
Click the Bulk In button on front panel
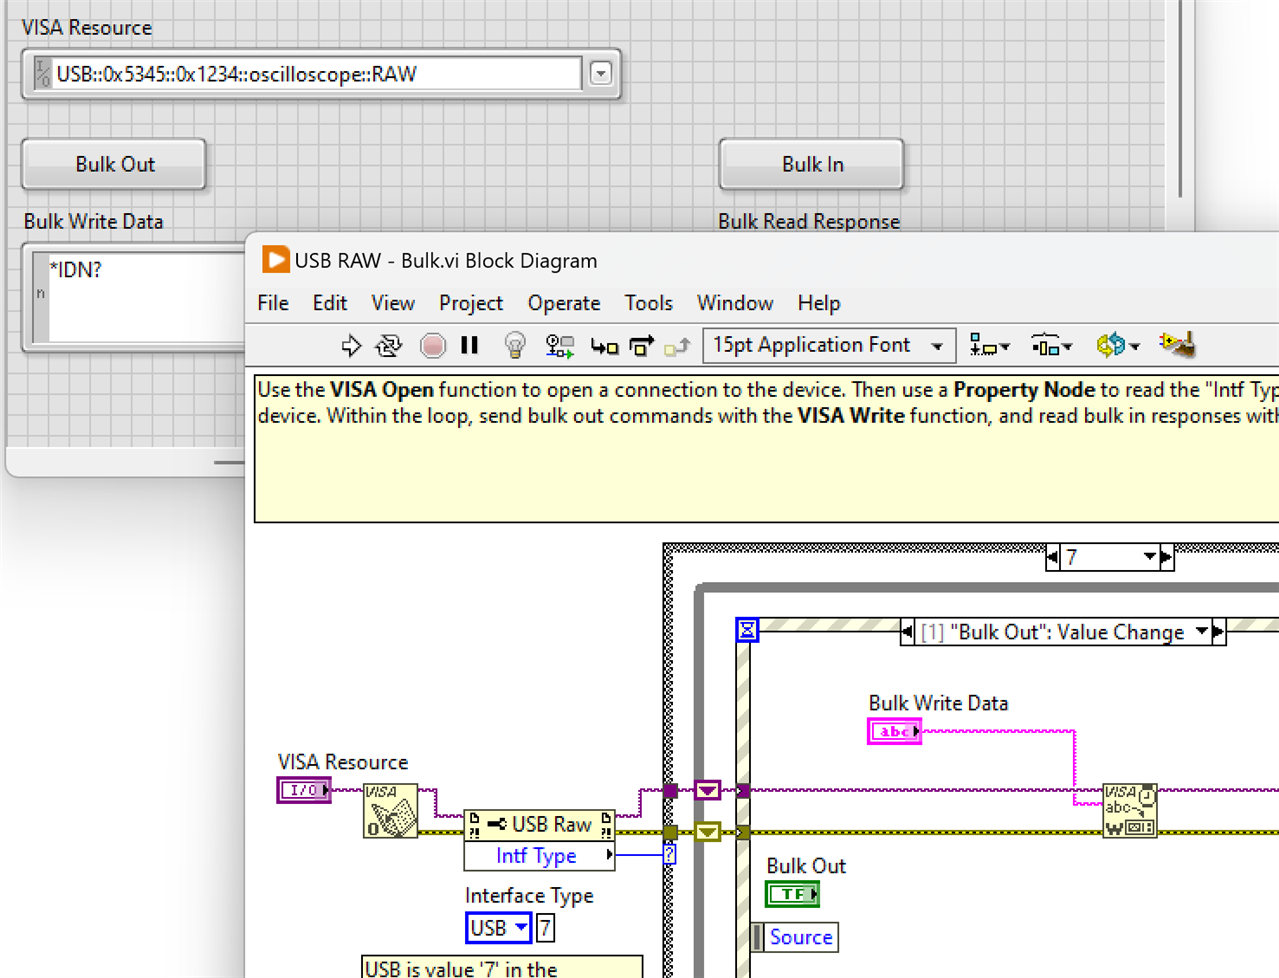(811, 164)
